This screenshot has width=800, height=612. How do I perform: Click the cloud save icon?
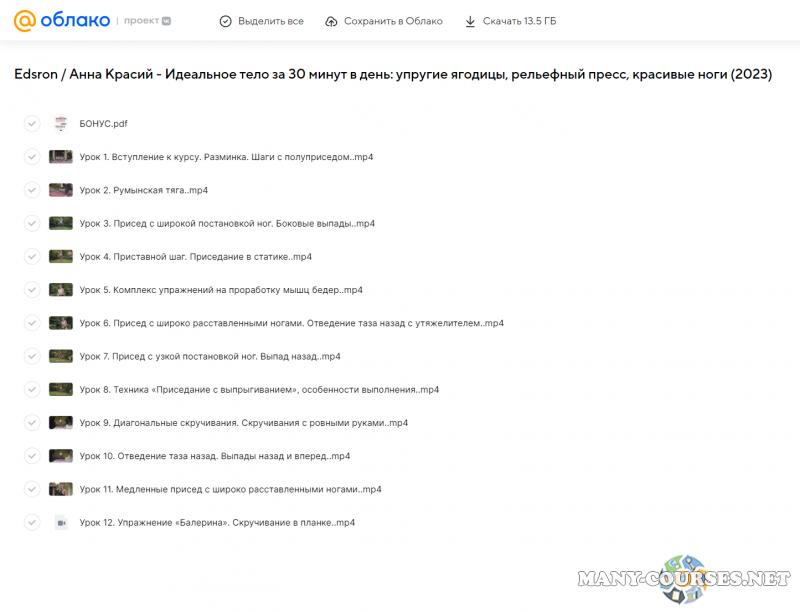pos(329,21)
